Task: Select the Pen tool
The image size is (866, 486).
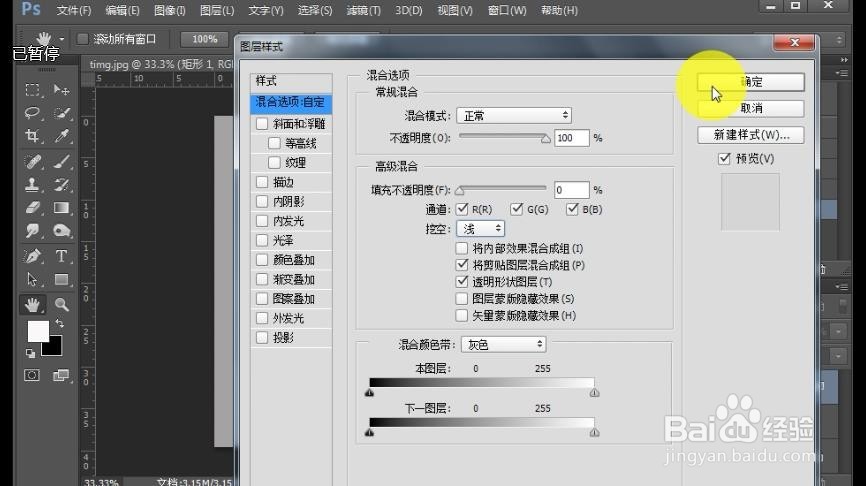Action: coord(32,256)
